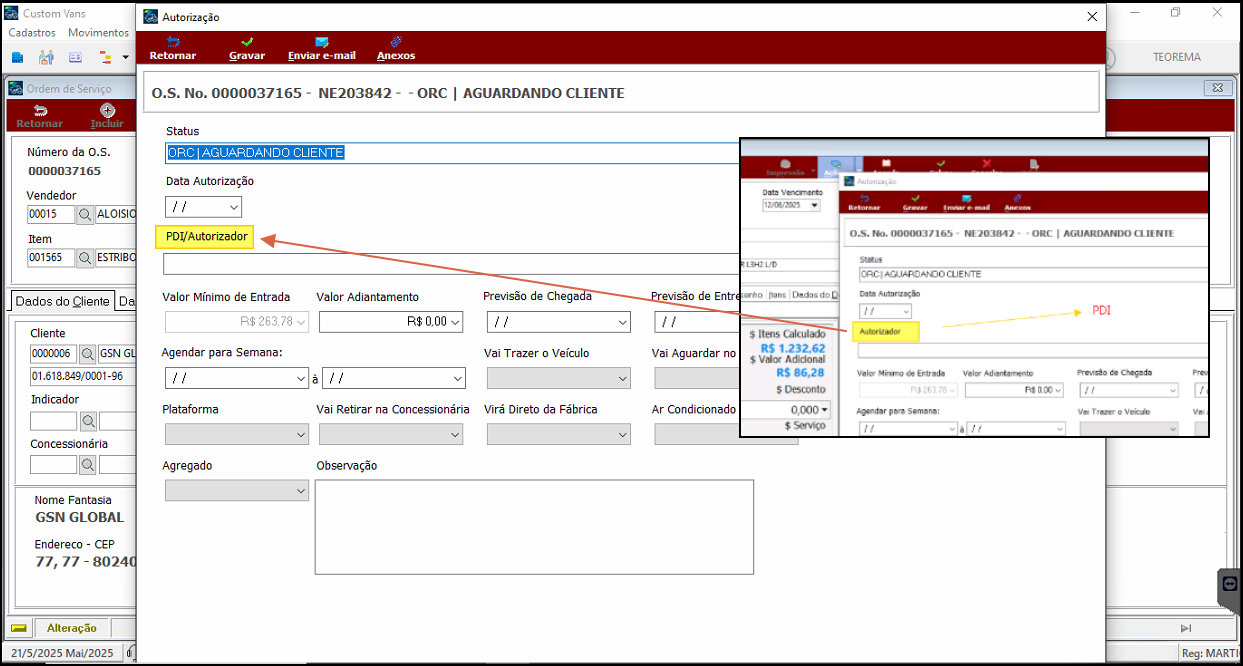Image resolution: width=1243 pixels, height=666 pixels.
Task: Open the Agregado combo box
Action: (301, 491)
